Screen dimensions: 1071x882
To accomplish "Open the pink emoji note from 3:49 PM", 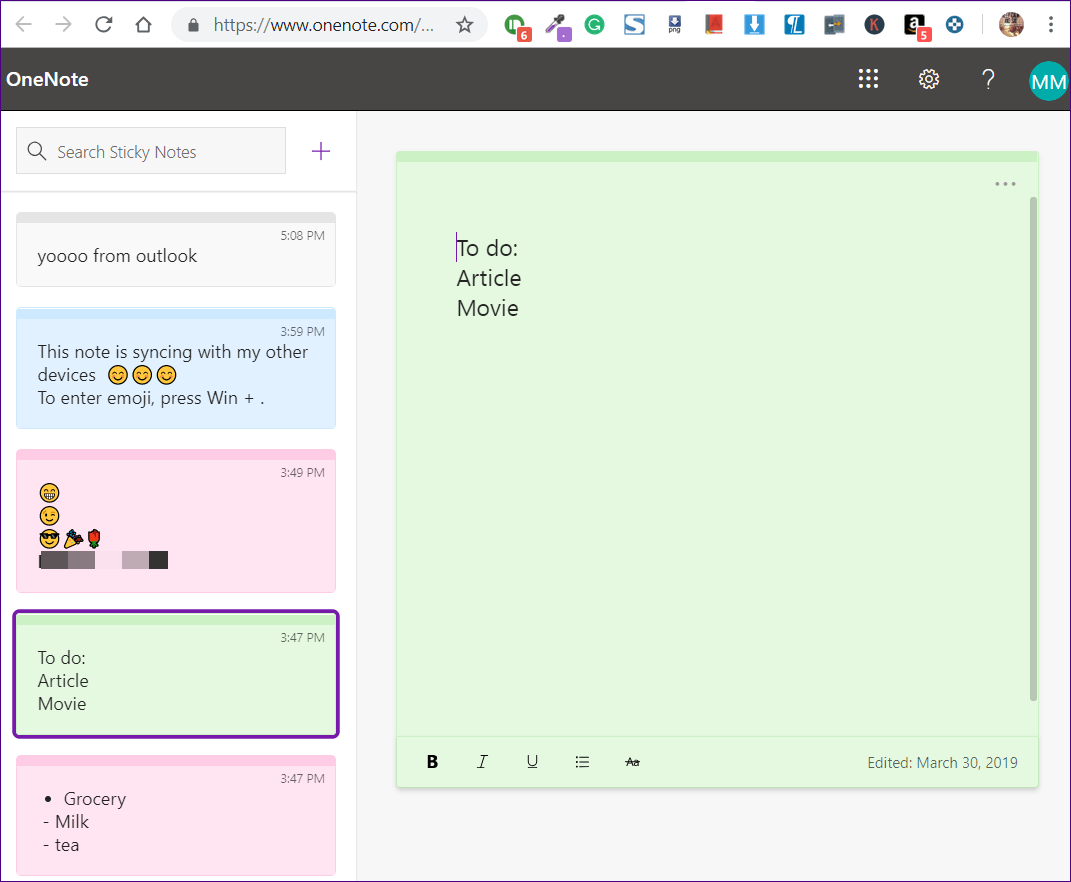I will pos(176,521).
